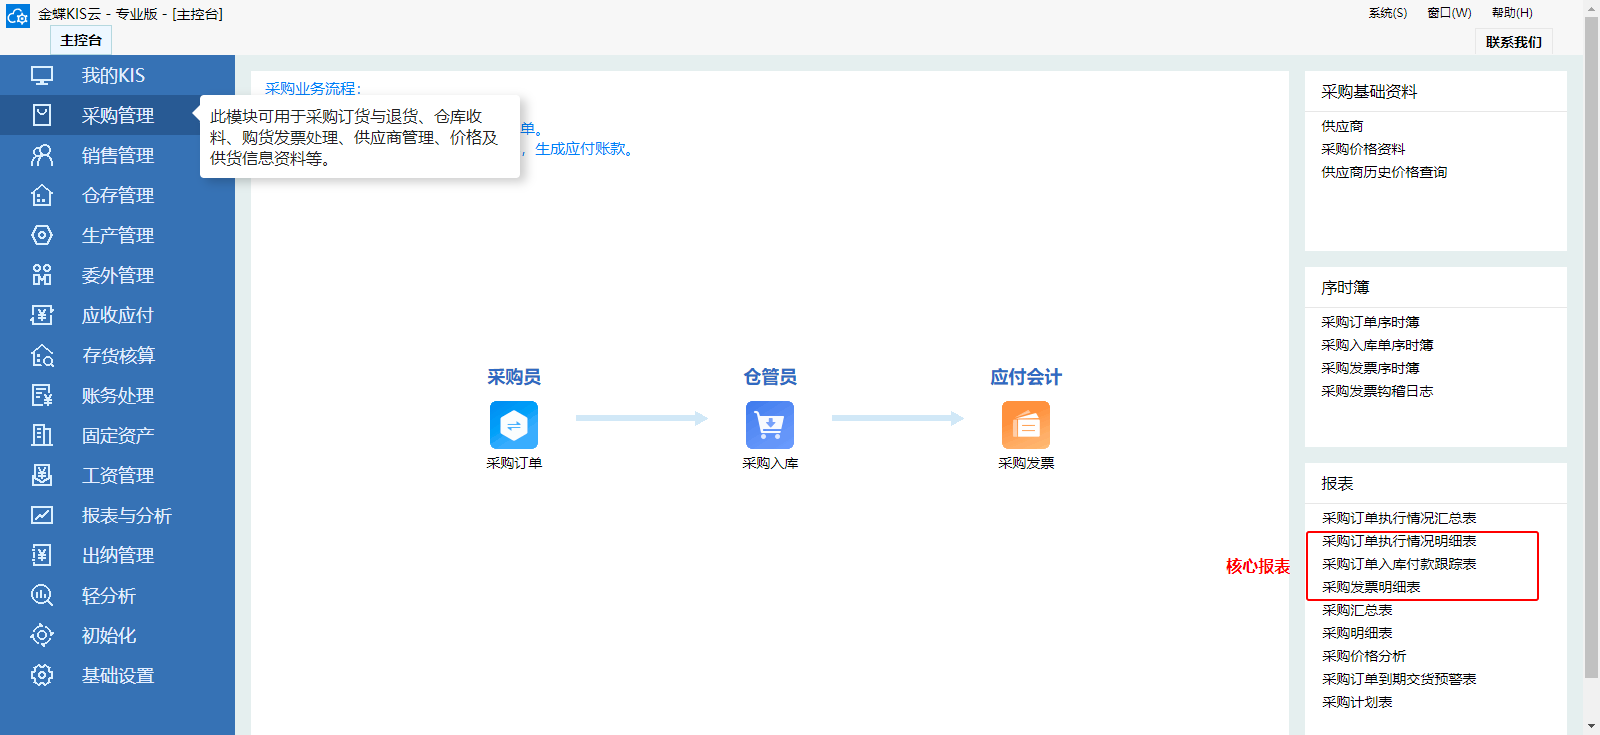The height and width of the screenshot is (735, 1600).
Task: Open 采购发票序时簿 link
Action: (x=1370, y=368)
